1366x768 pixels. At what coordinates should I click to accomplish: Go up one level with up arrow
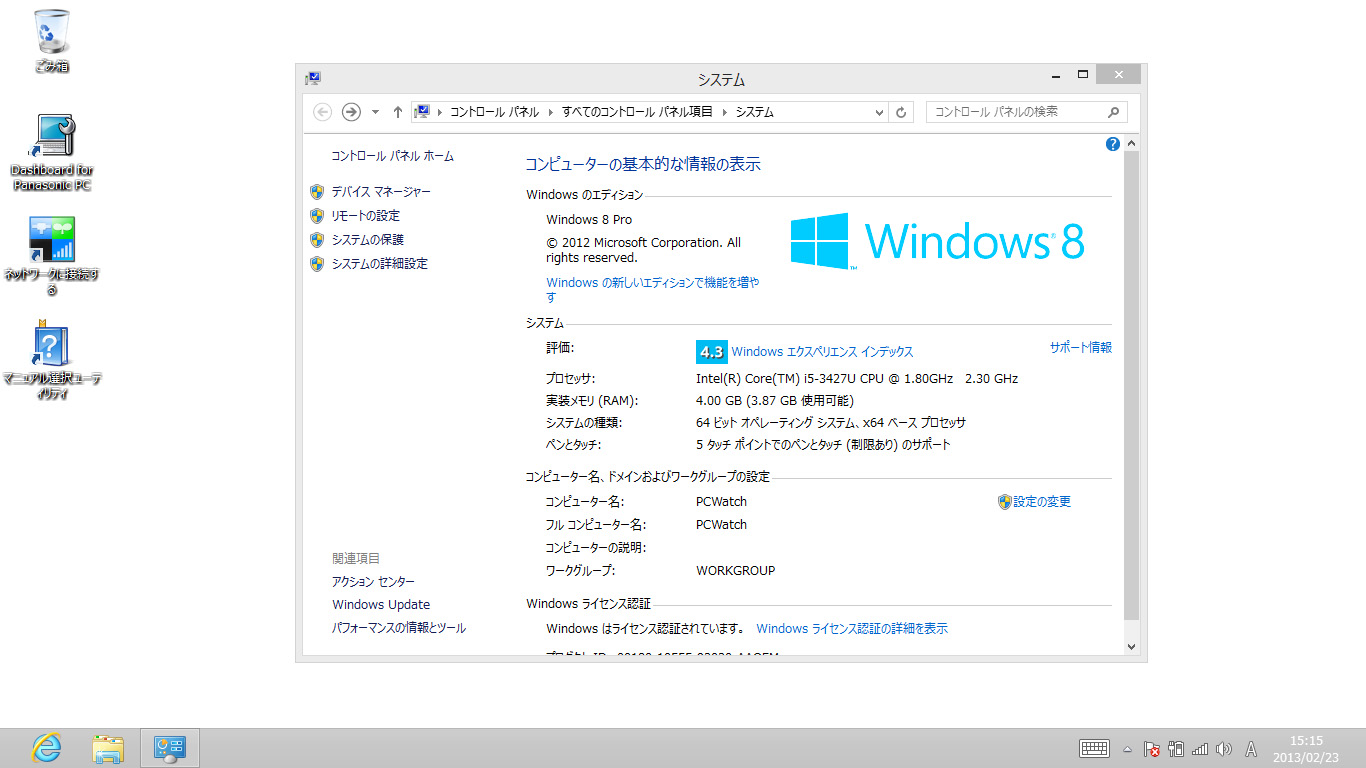(398, 112)
